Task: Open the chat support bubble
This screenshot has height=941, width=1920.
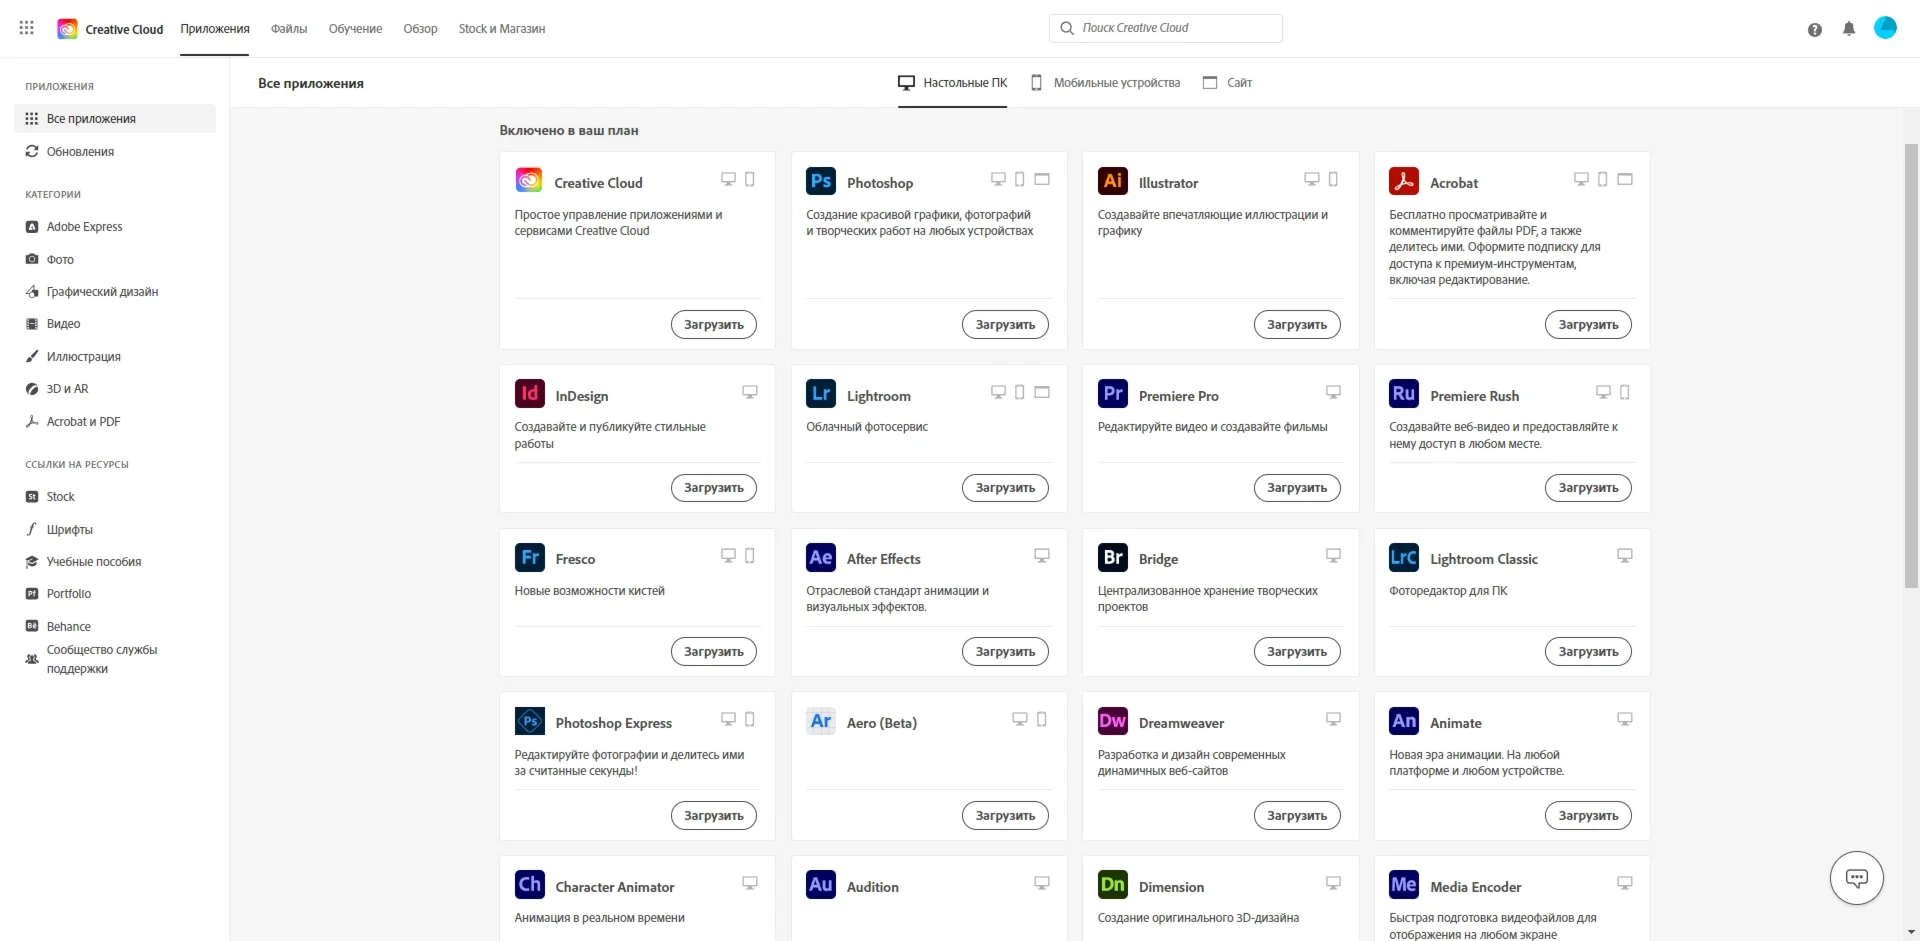Action: [1856, 878]
